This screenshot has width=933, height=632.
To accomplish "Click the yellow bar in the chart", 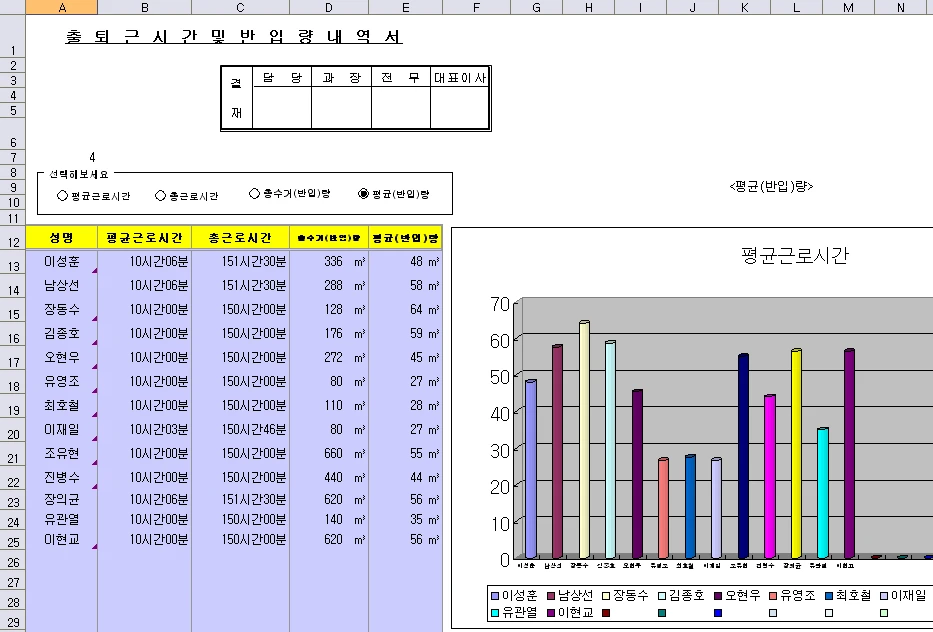I will point(796,453).
